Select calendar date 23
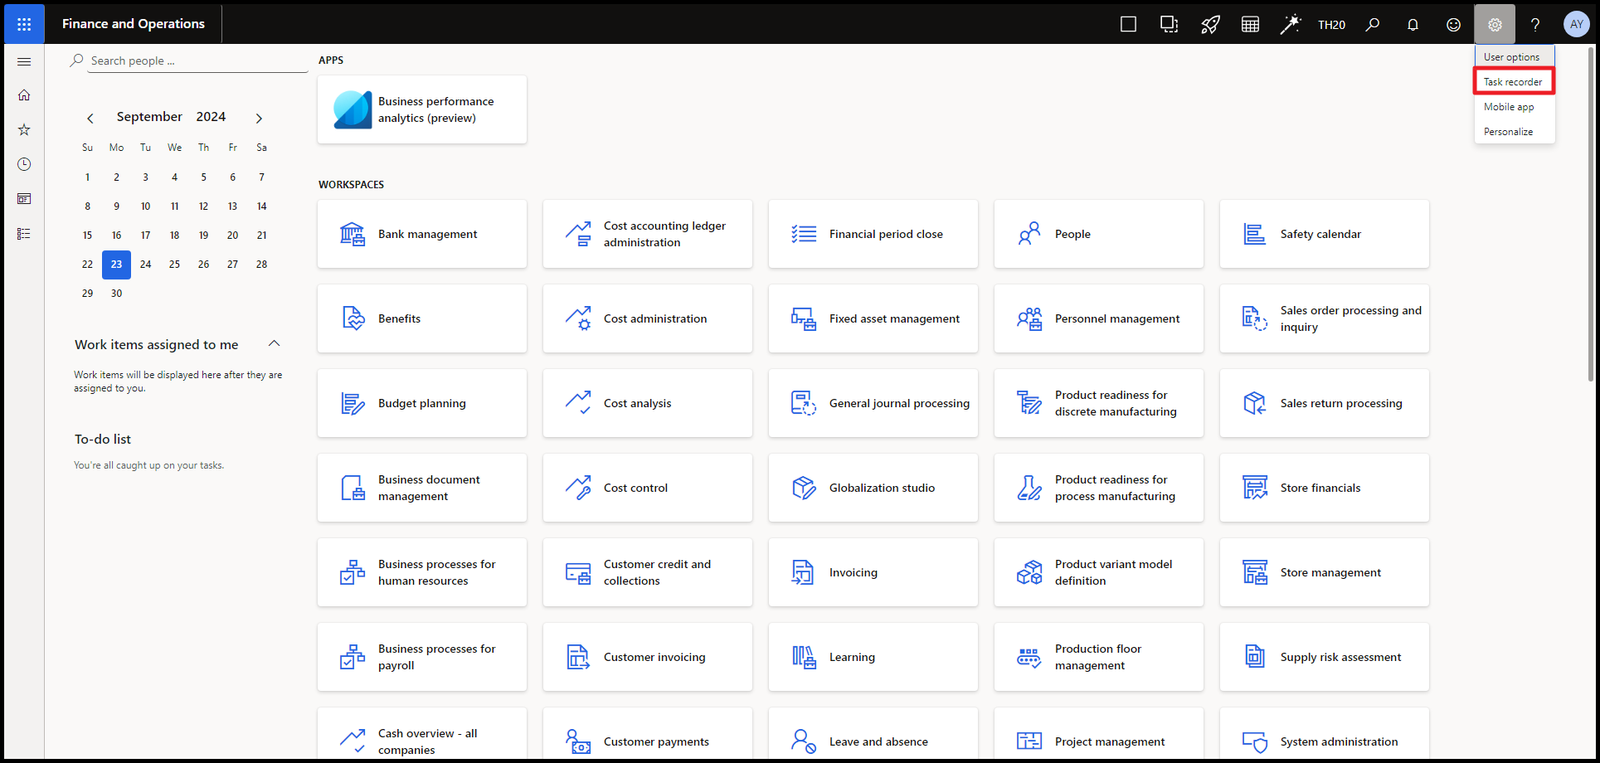The width and height of the screenshot is (1600, 763). click(116, 264)
